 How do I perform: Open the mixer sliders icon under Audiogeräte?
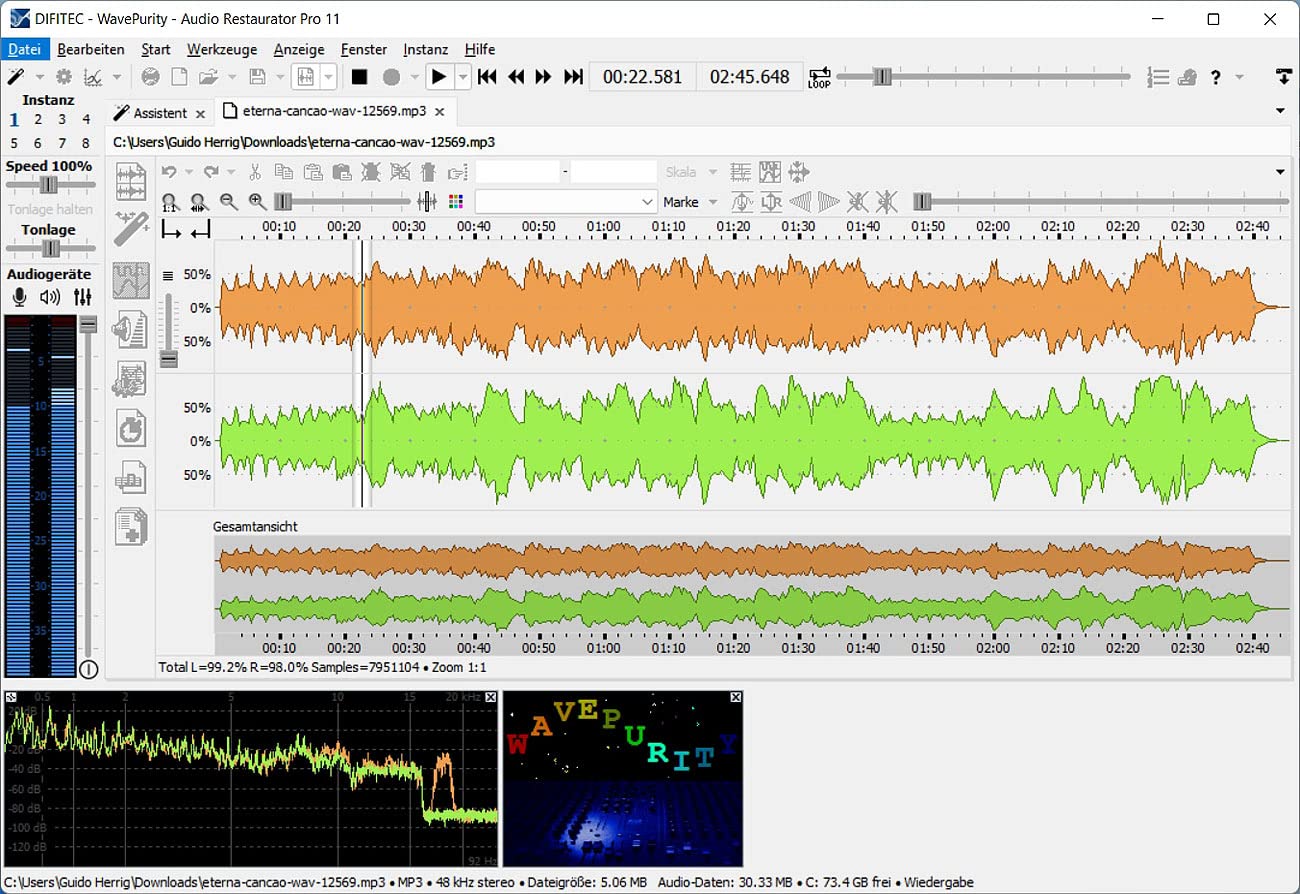pyautogui.click(x=82, y=296)
